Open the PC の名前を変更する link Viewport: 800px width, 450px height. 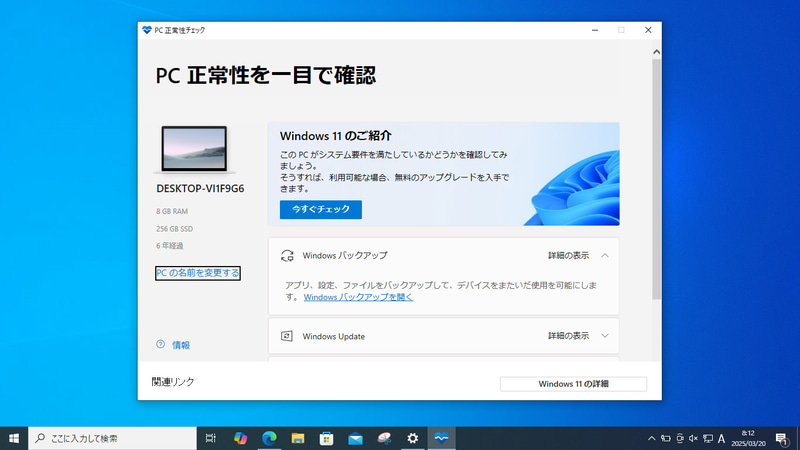point(197,273)
